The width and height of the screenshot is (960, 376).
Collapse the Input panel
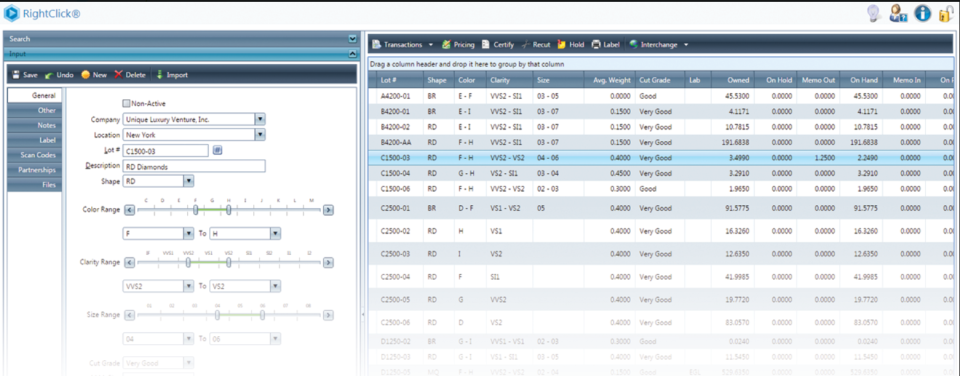click(352, 54)
